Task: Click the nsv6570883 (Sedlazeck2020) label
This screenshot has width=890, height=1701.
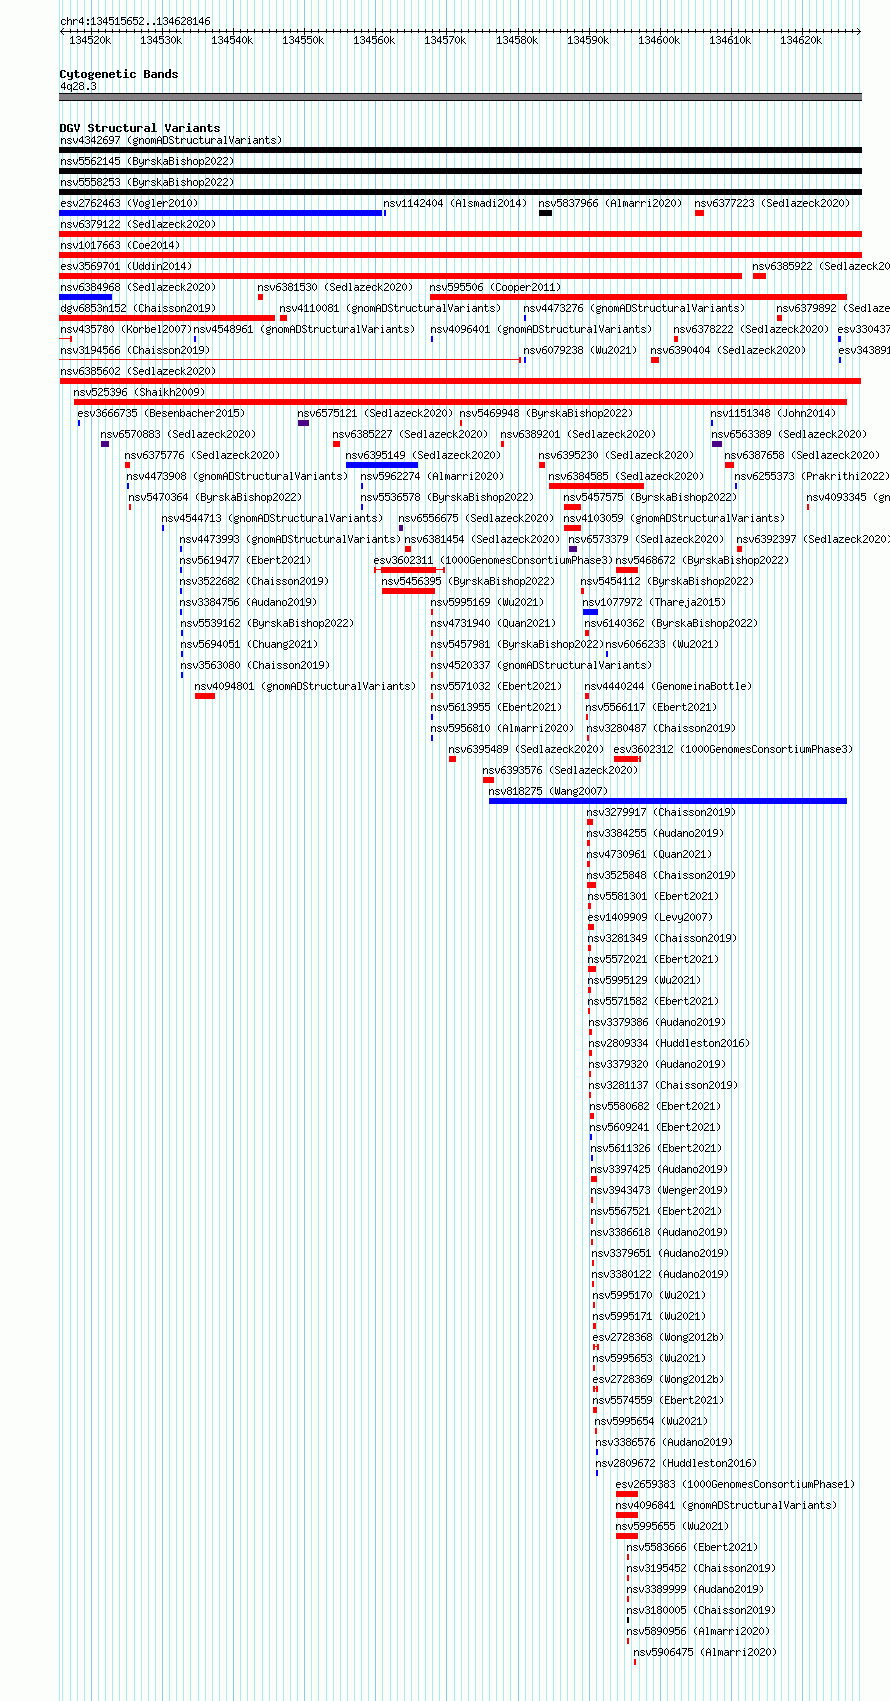Action: point(178,434)
